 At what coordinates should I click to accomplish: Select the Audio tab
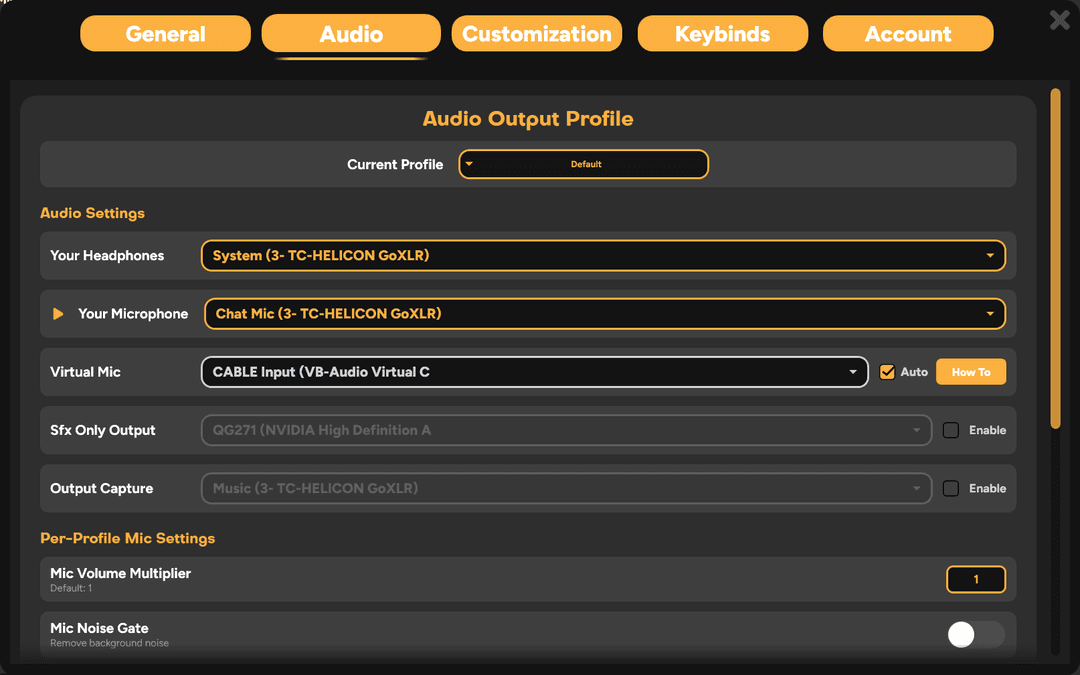pyautogui.click(x=351, y=33)
